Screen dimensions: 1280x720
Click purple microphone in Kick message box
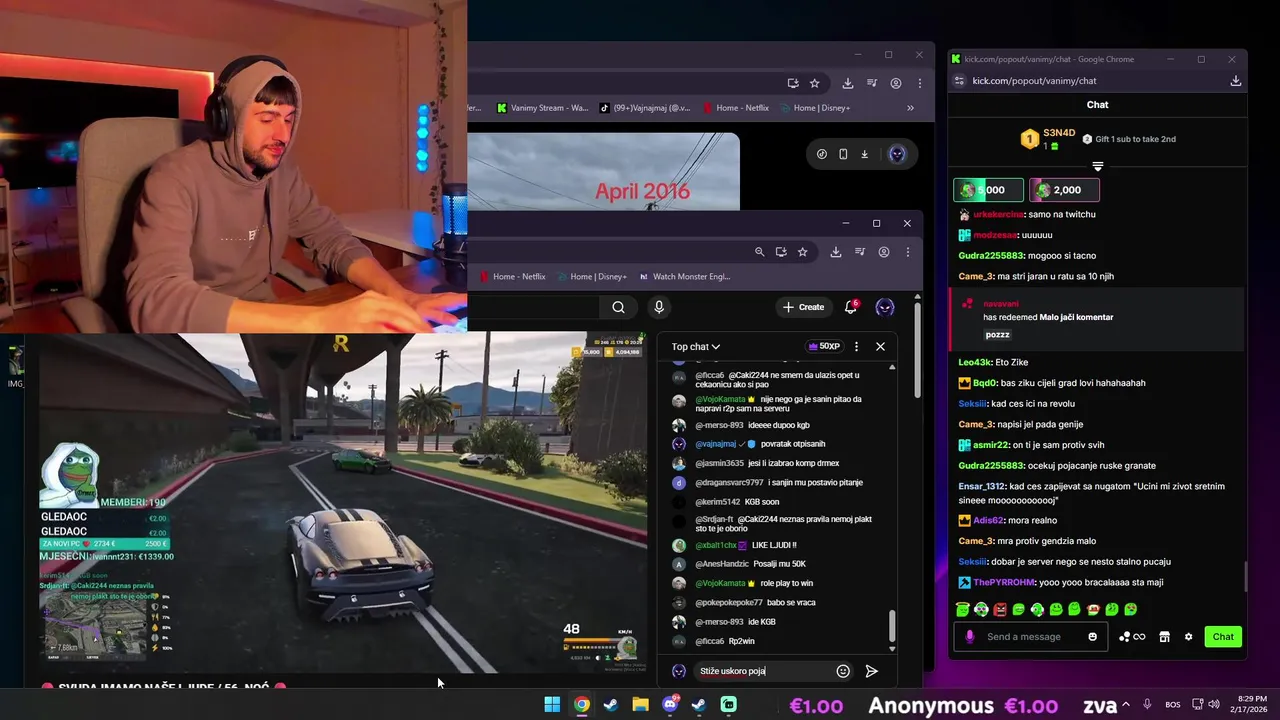[x=969, y=637]
